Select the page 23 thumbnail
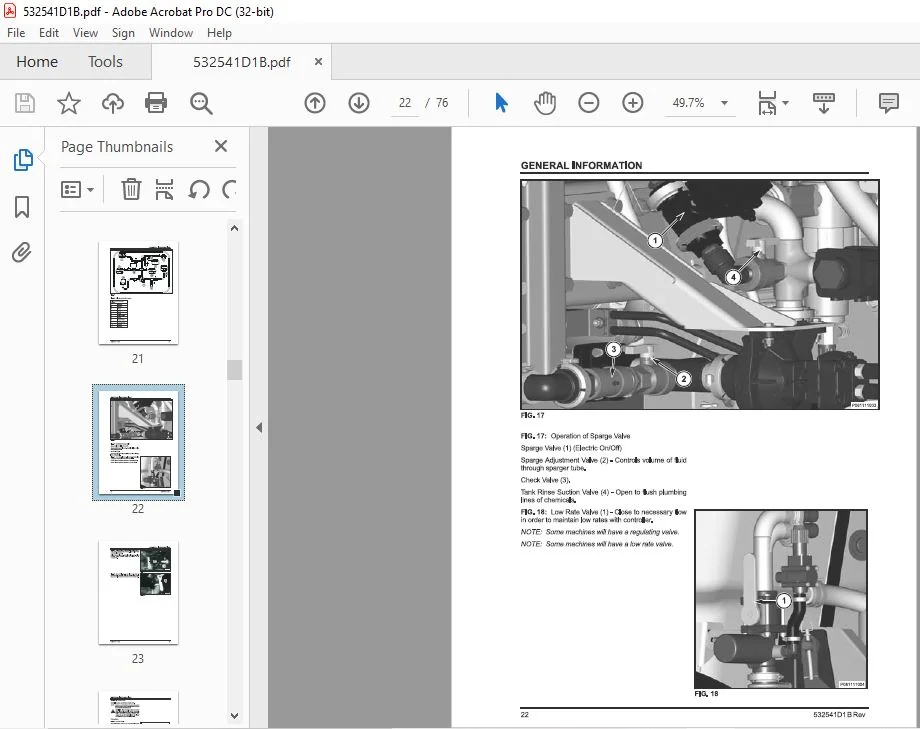Image resolution: width=920 pixels, height=729 pixels. pos(138,593)
